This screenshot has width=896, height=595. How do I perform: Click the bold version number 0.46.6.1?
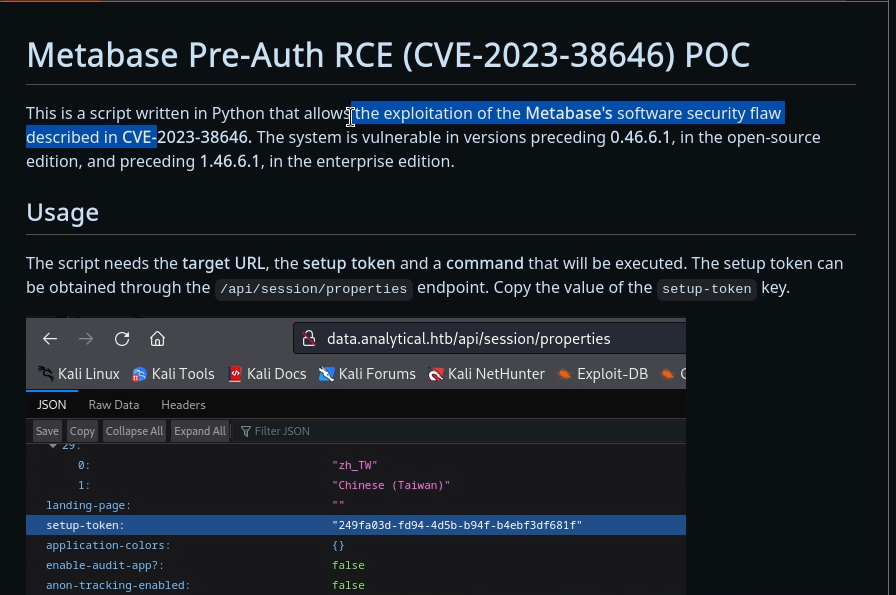click(x=640, y=137)
